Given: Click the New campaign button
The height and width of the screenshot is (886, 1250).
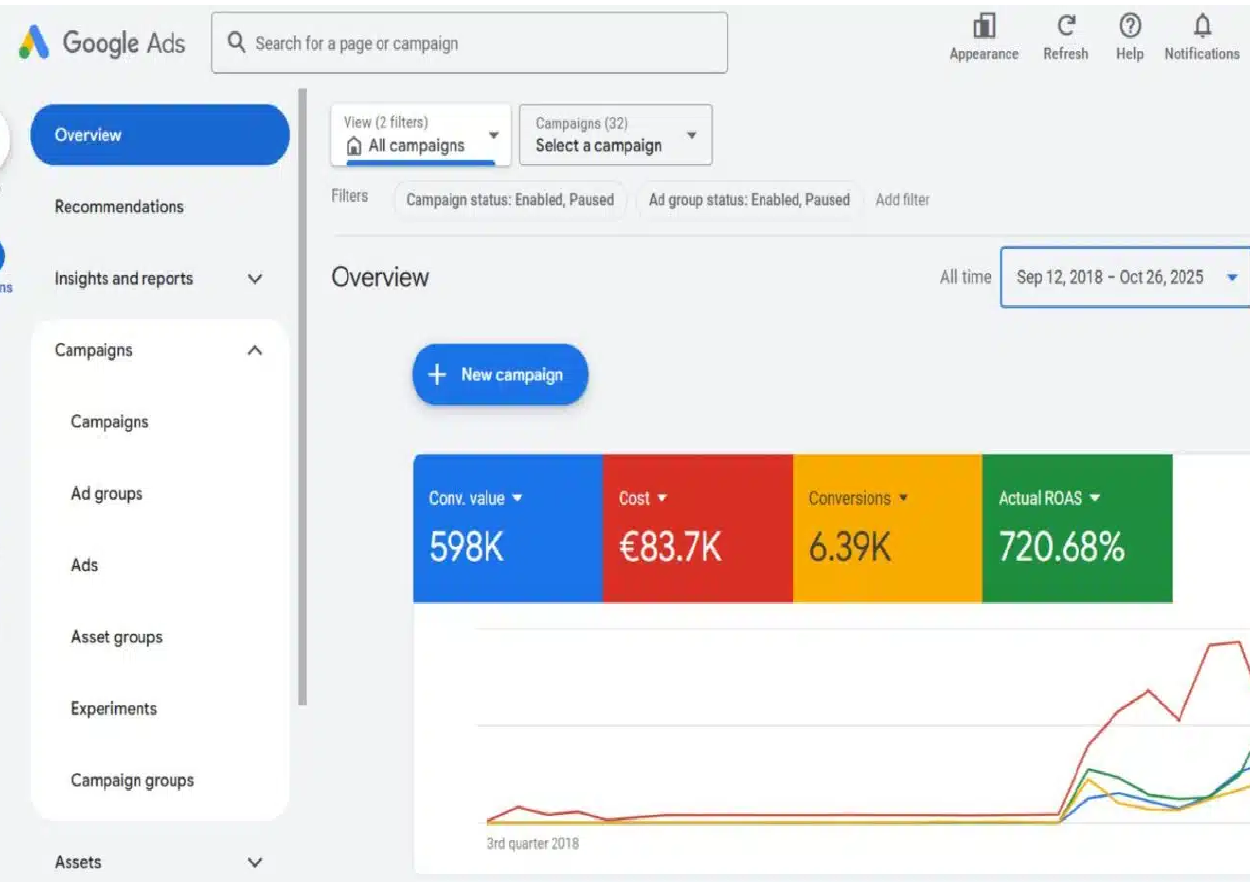Looking at the screenshot, I should coord(500,374).
